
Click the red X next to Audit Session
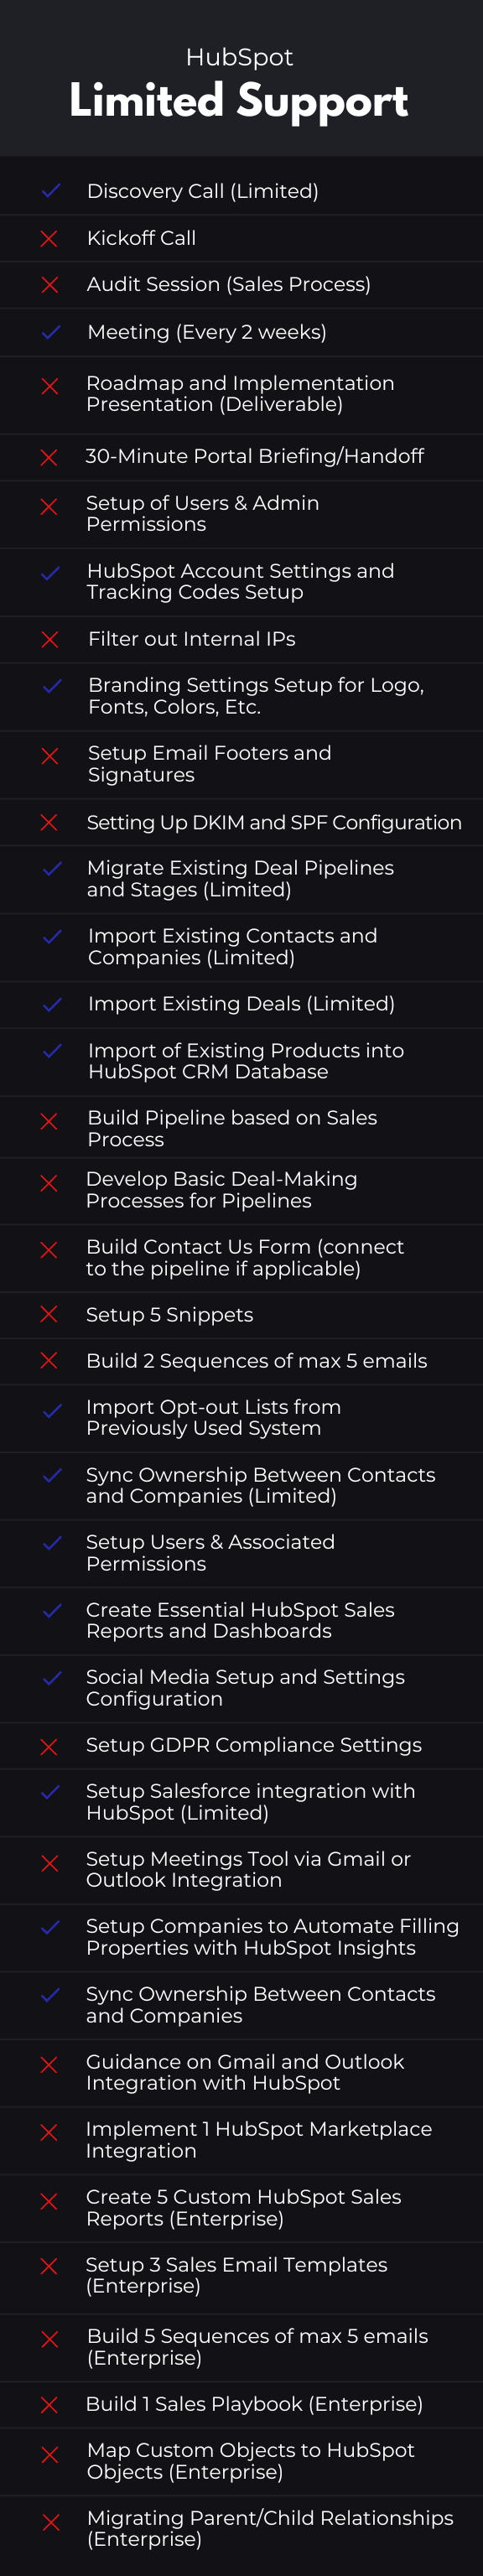click(49, 285)
